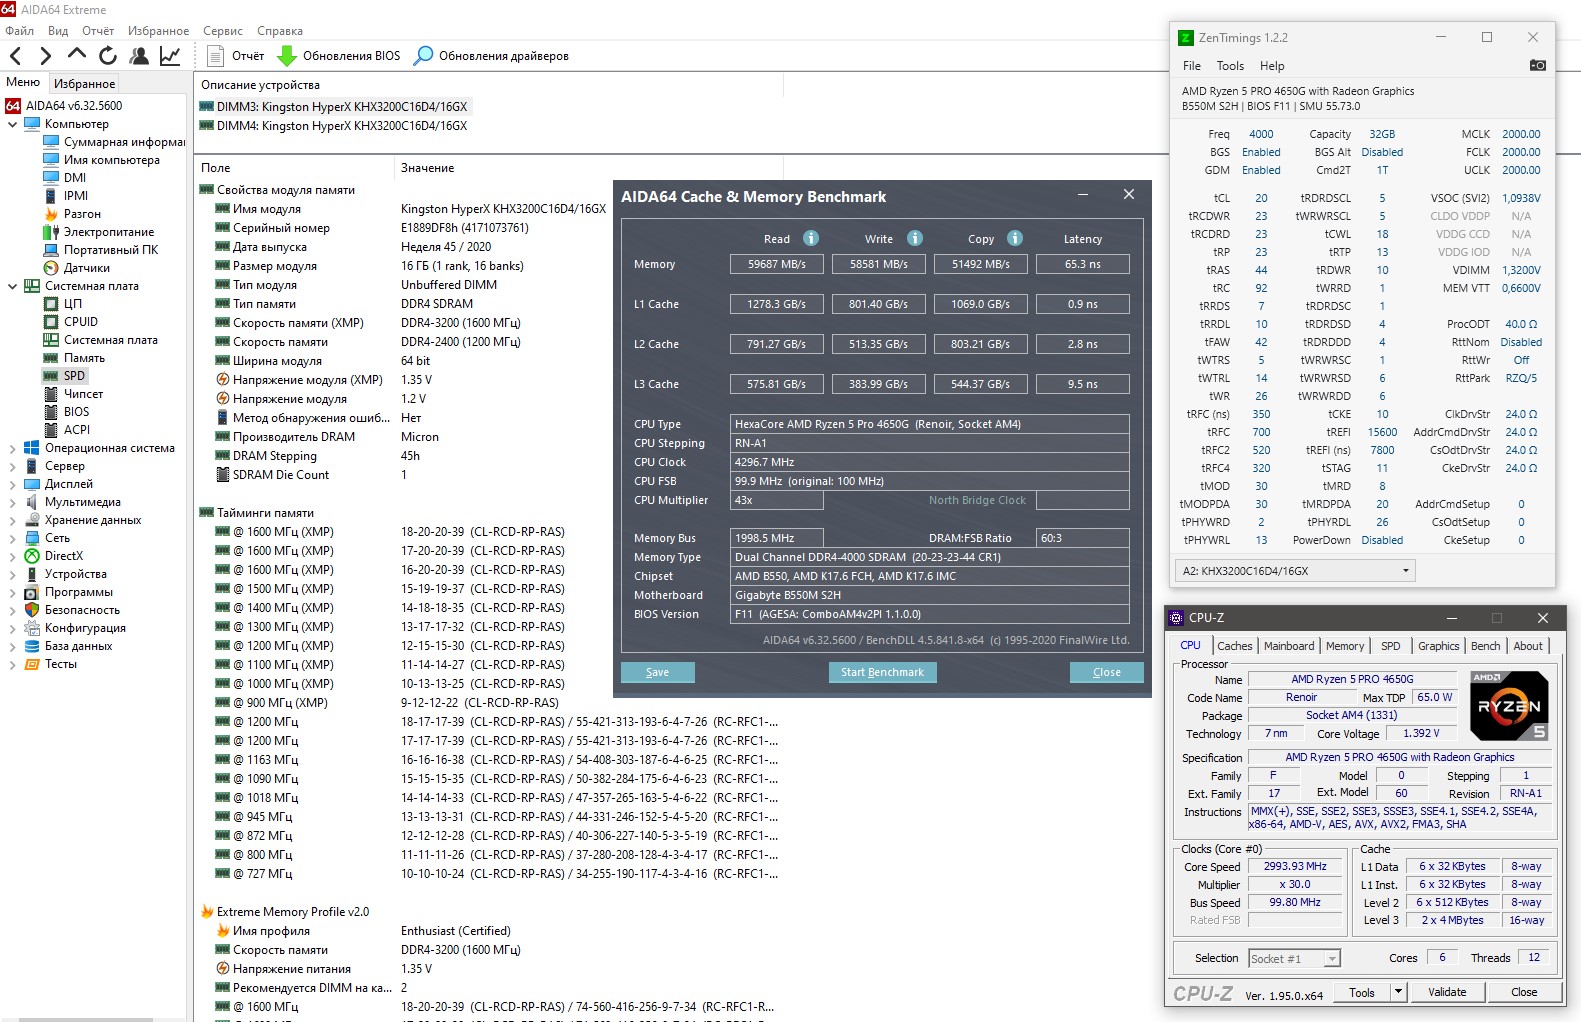Click the AIDA64 up-level arrow icon
Viewport: 1581px width, 1022px height.
(x=77, y=55)
